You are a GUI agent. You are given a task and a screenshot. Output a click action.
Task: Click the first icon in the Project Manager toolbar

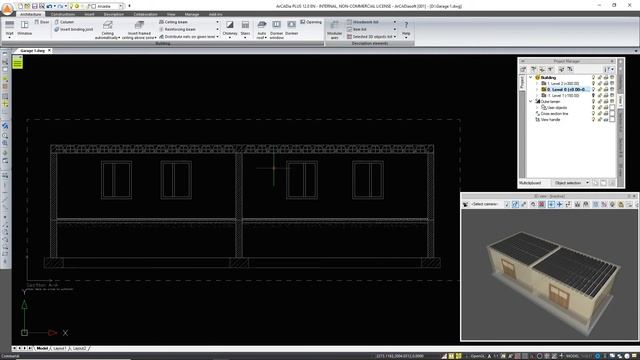tap(523, 69)
